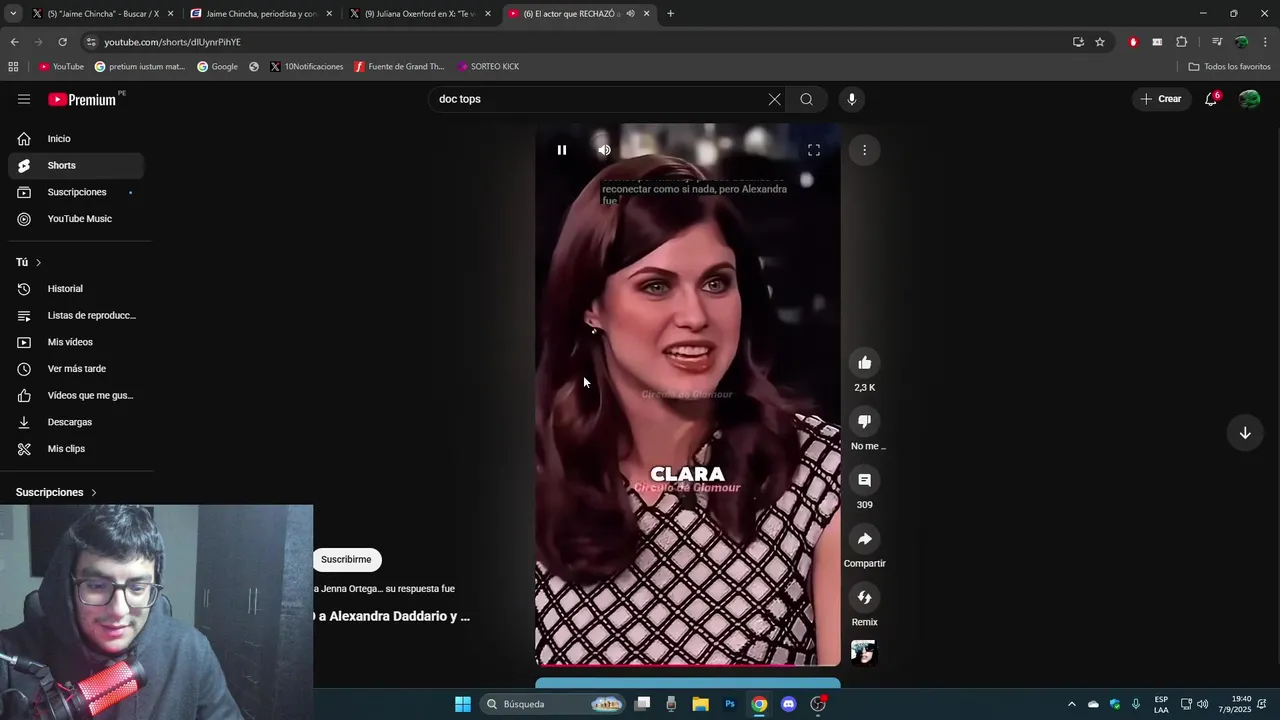
Task: Reload the current page
Action: (62, 42)
